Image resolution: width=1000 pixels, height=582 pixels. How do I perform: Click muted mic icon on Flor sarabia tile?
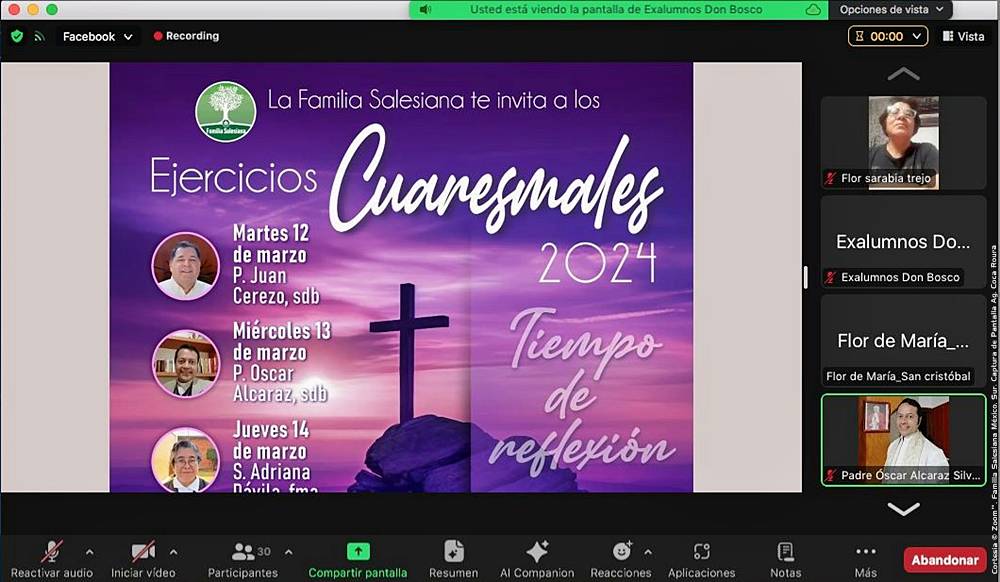[830, 178]
